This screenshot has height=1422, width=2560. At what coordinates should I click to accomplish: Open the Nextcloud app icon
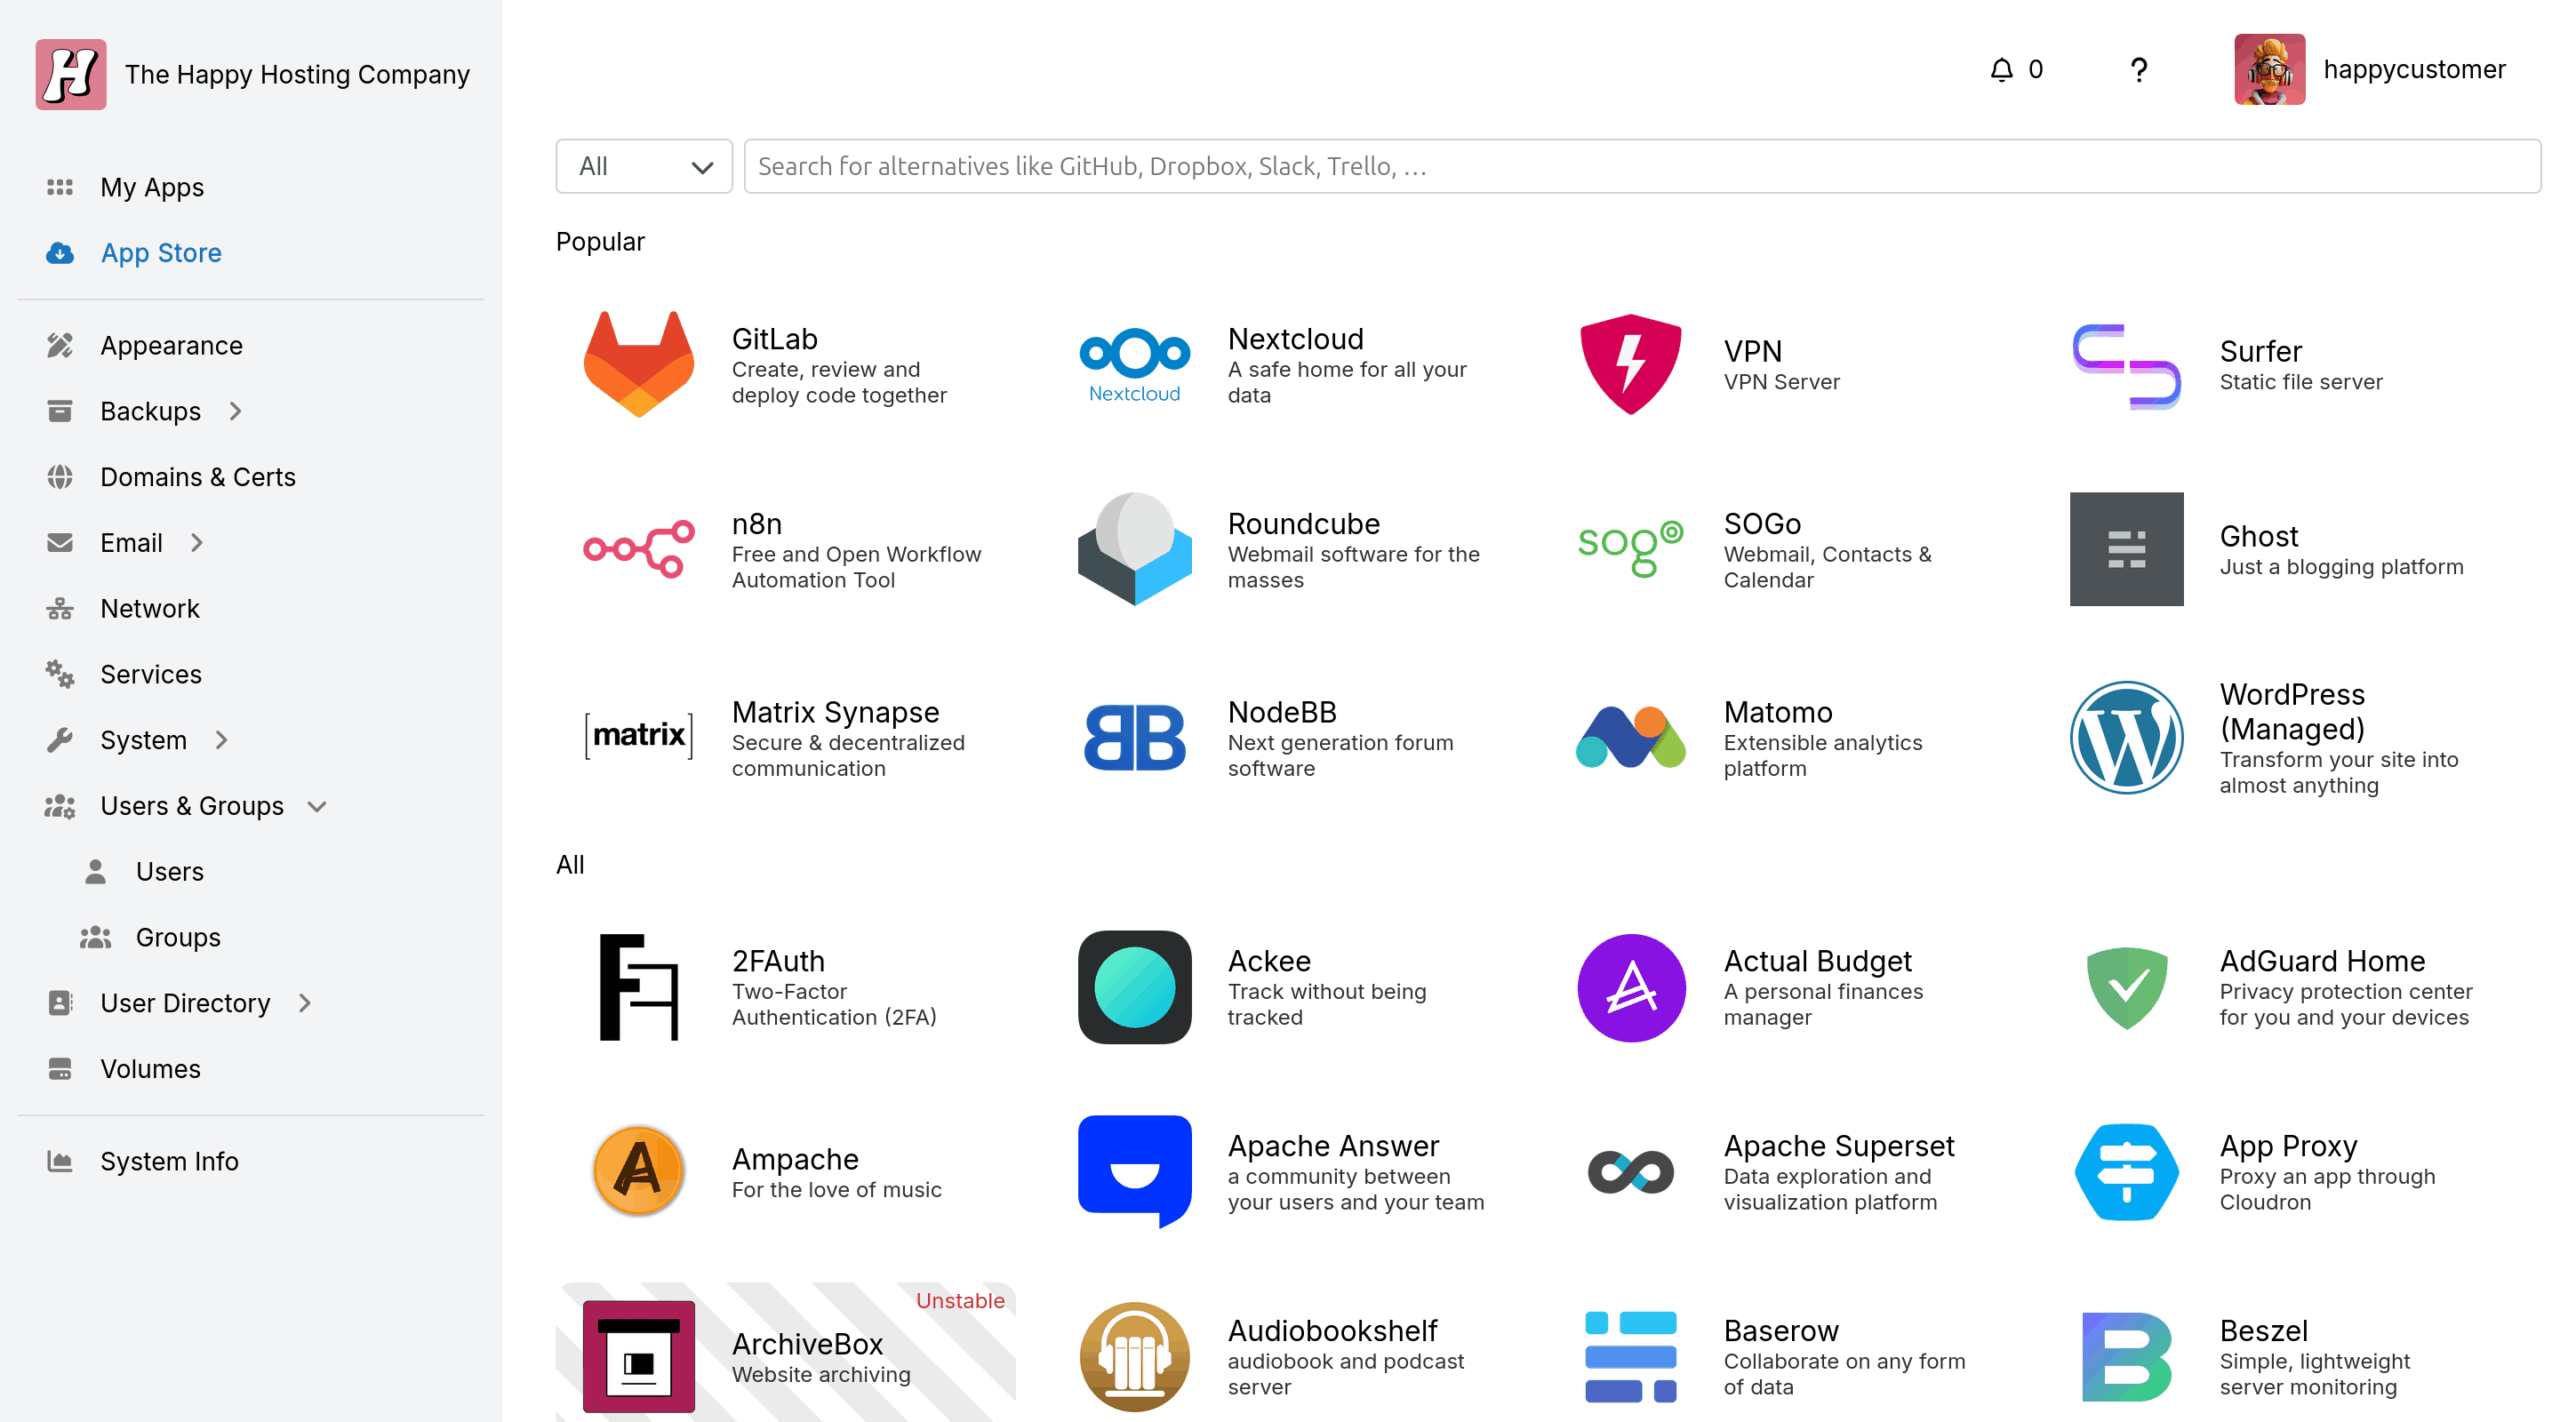point(1133,365)
